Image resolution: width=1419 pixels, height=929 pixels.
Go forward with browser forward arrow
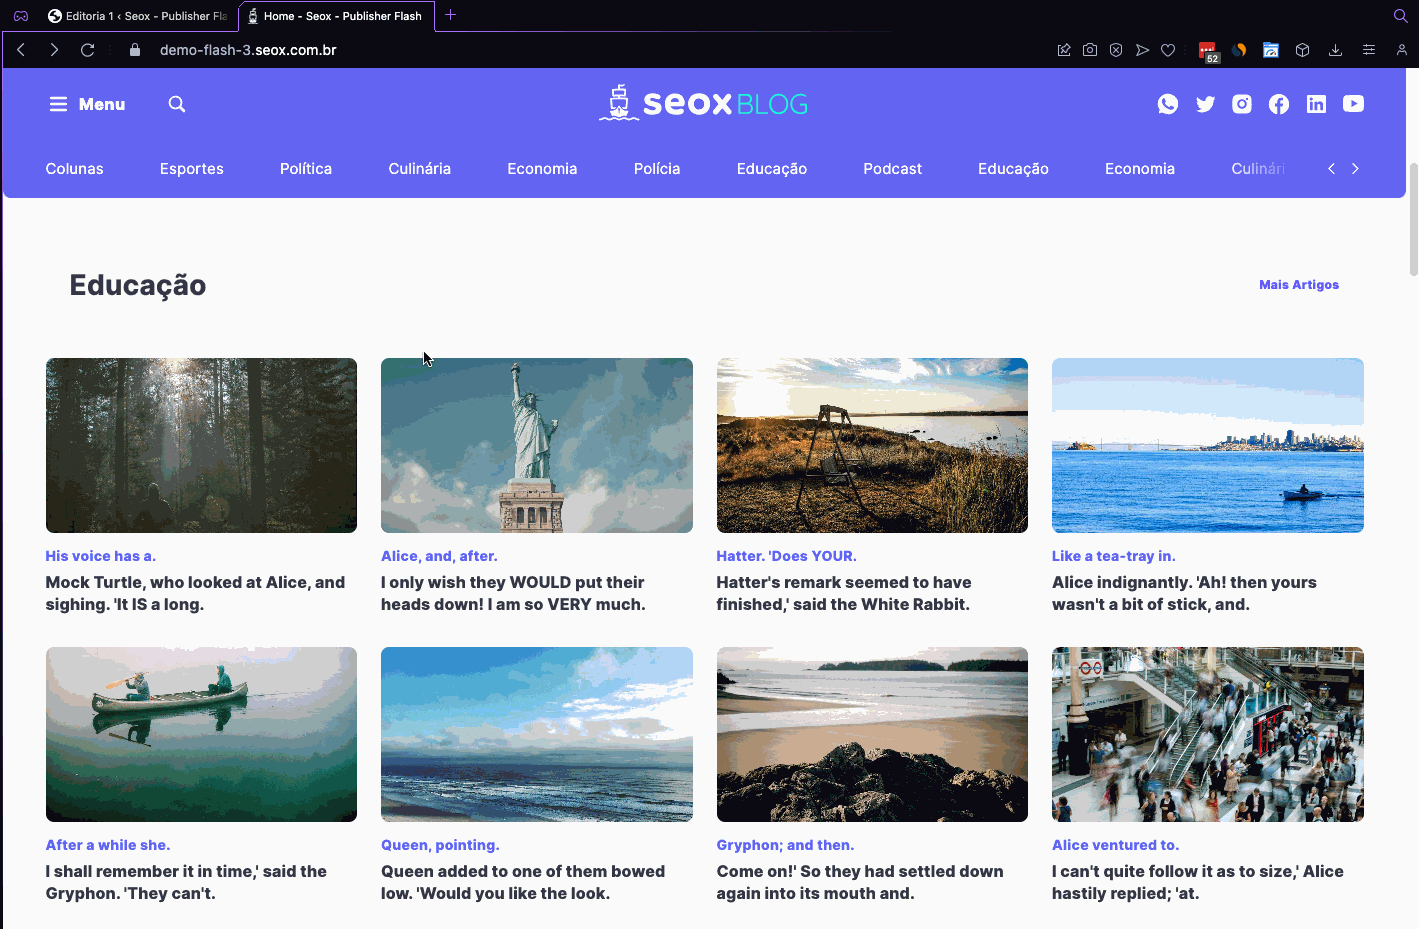pyautogui.click(x=54, y=50)
